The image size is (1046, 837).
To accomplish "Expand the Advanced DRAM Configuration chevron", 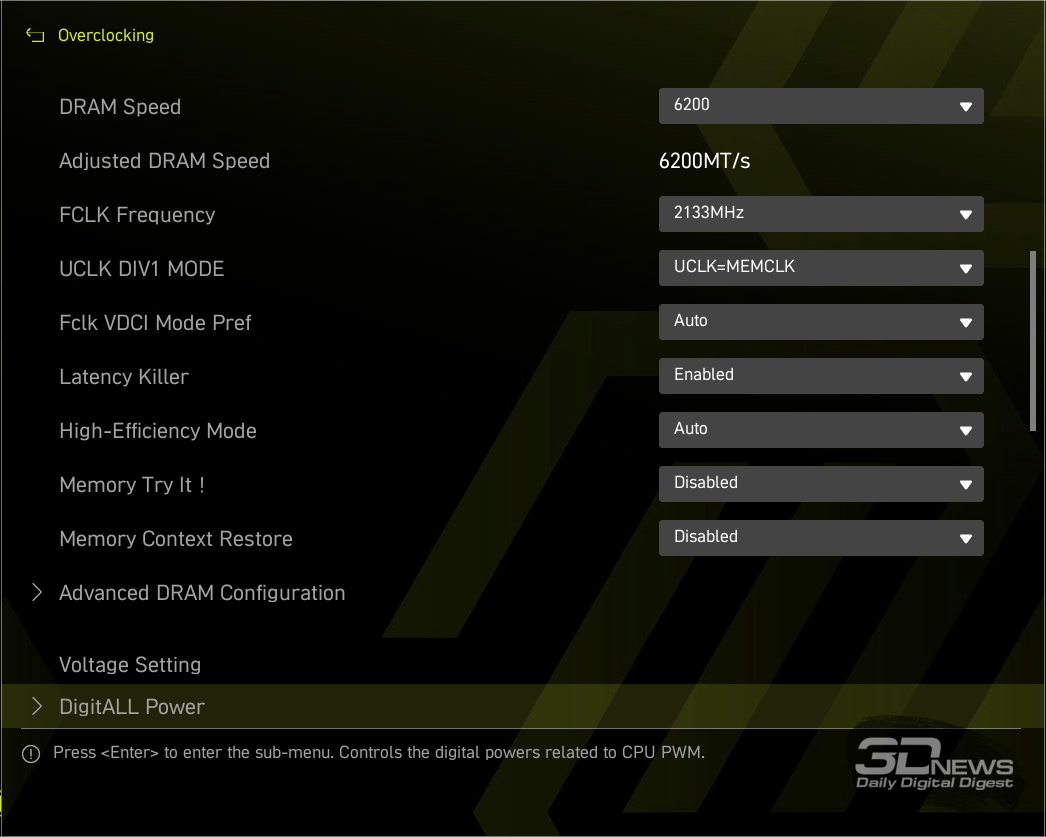I will [37, 593].
